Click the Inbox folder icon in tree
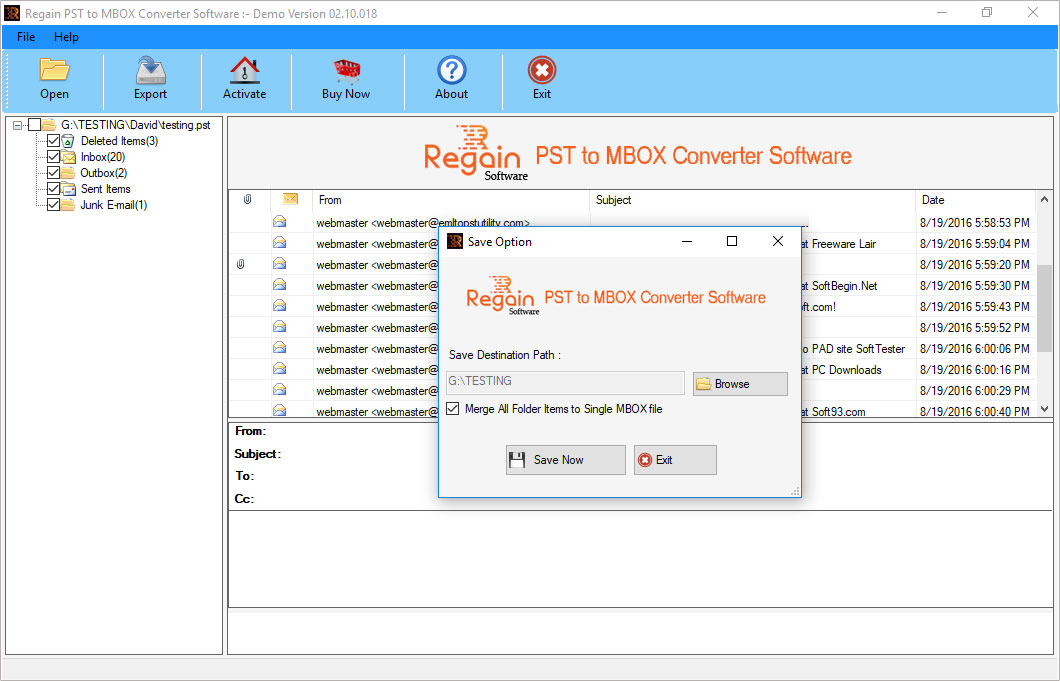The width and height of the screenshot is (1060, 681). tap(68, 157)
